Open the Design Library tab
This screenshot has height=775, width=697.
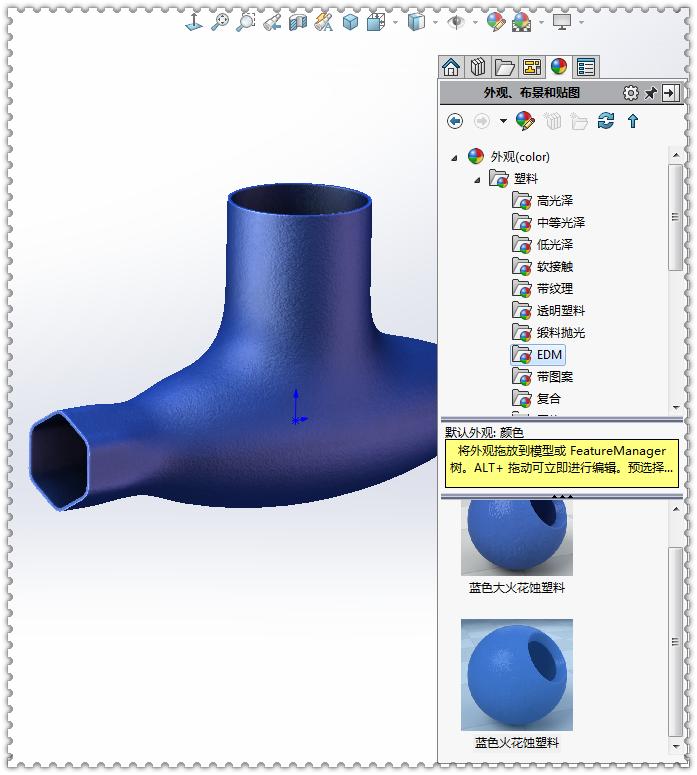coord(478,67)
